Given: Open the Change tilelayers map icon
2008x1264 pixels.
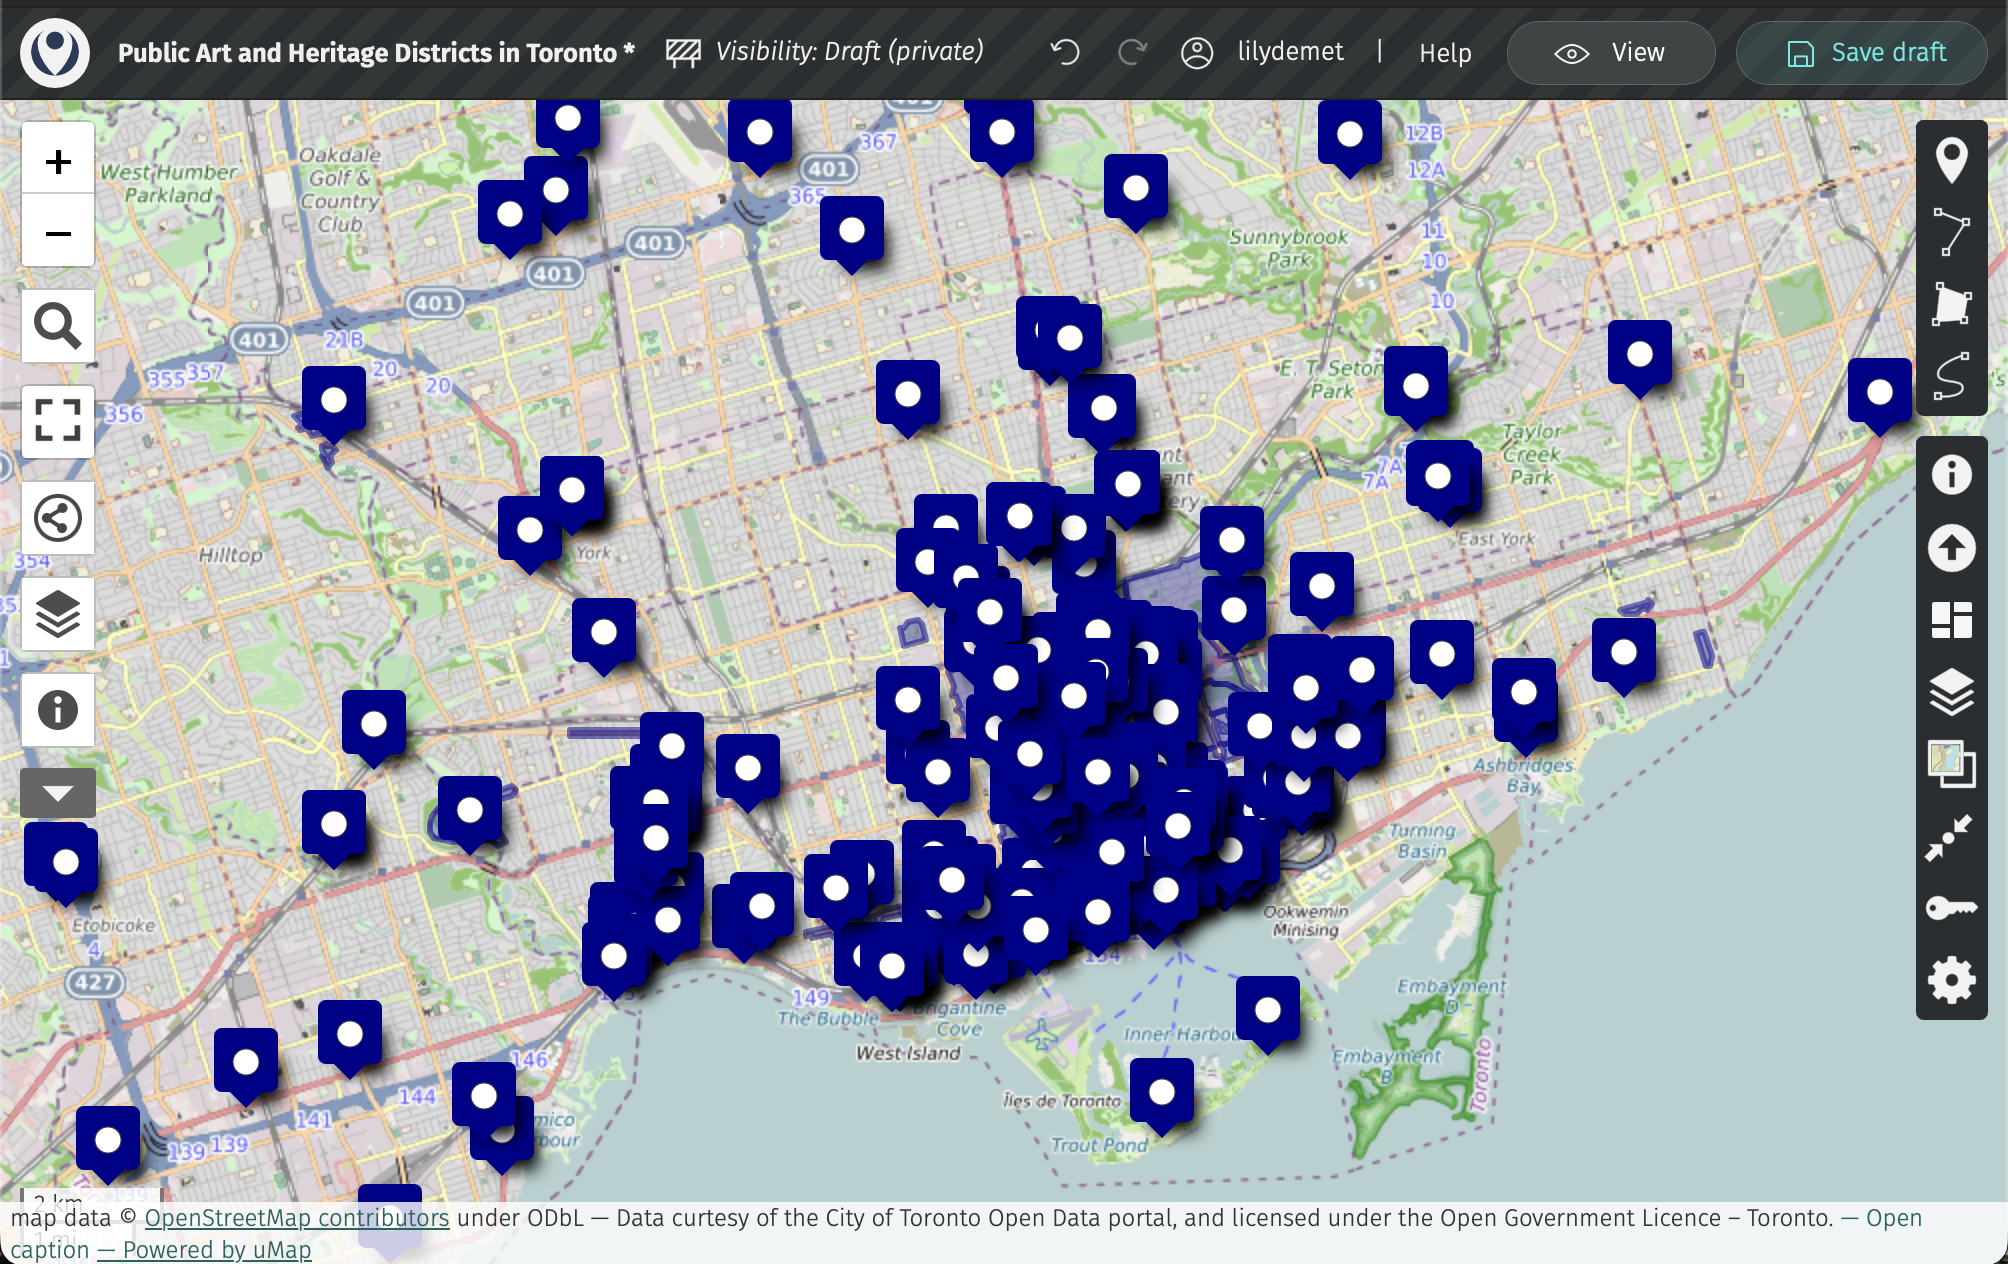Looking at the screenshot, I should pos(1951,764).
